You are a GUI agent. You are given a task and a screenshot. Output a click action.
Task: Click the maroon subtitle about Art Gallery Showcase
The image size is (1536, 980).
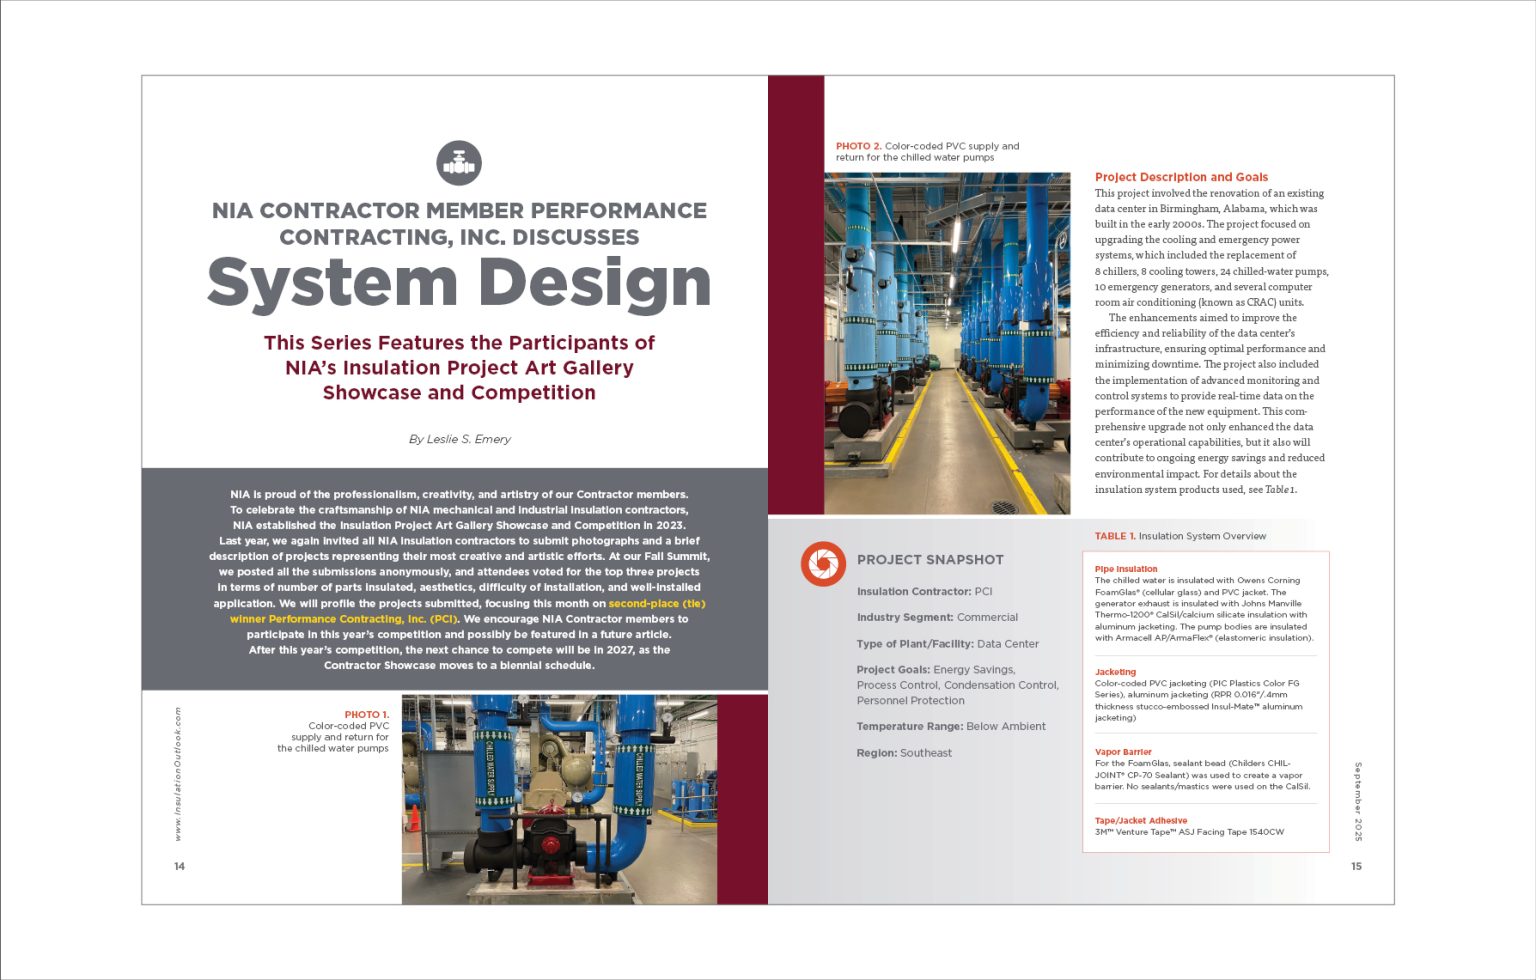(x=459, y=368)
